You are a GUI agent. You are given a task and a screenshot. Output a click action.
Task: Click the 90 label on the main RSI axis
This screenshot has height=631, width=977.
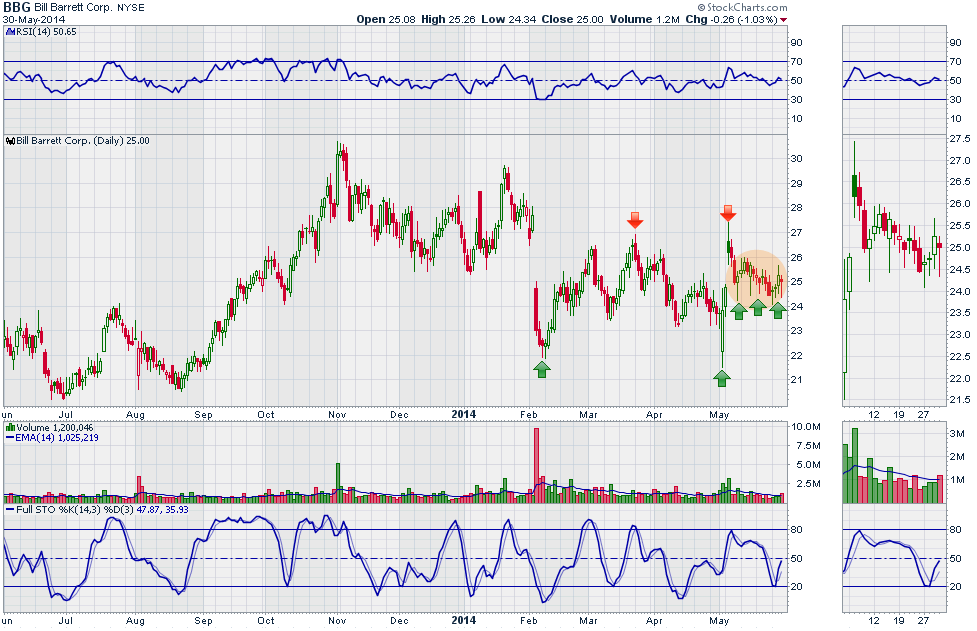796,42
